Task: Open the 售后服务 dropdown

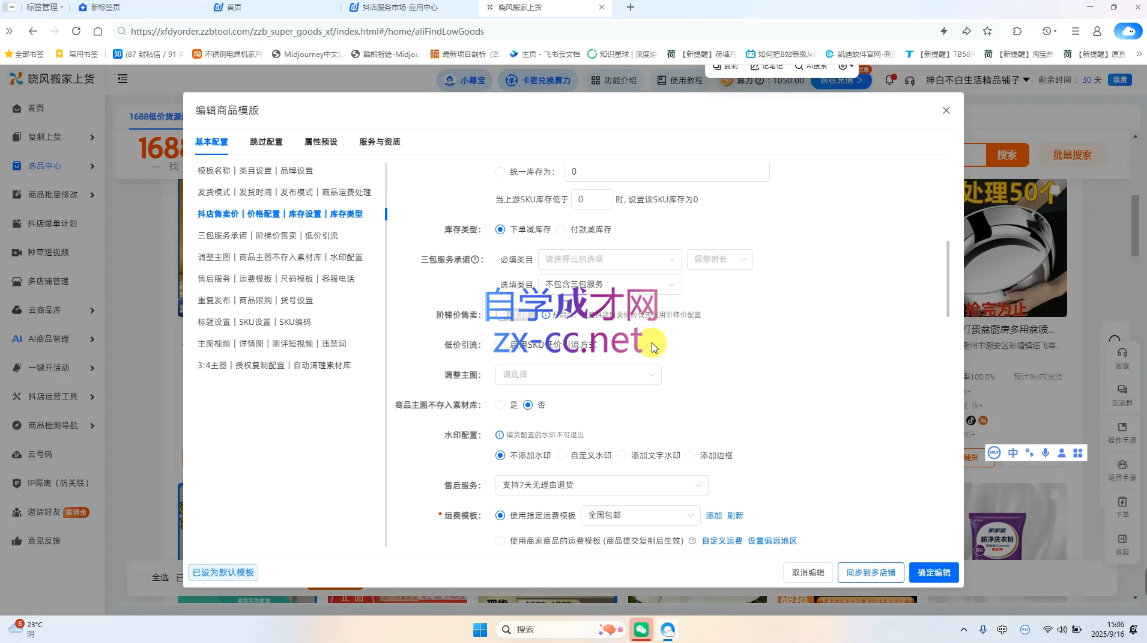Action: (x=601, y=485)
